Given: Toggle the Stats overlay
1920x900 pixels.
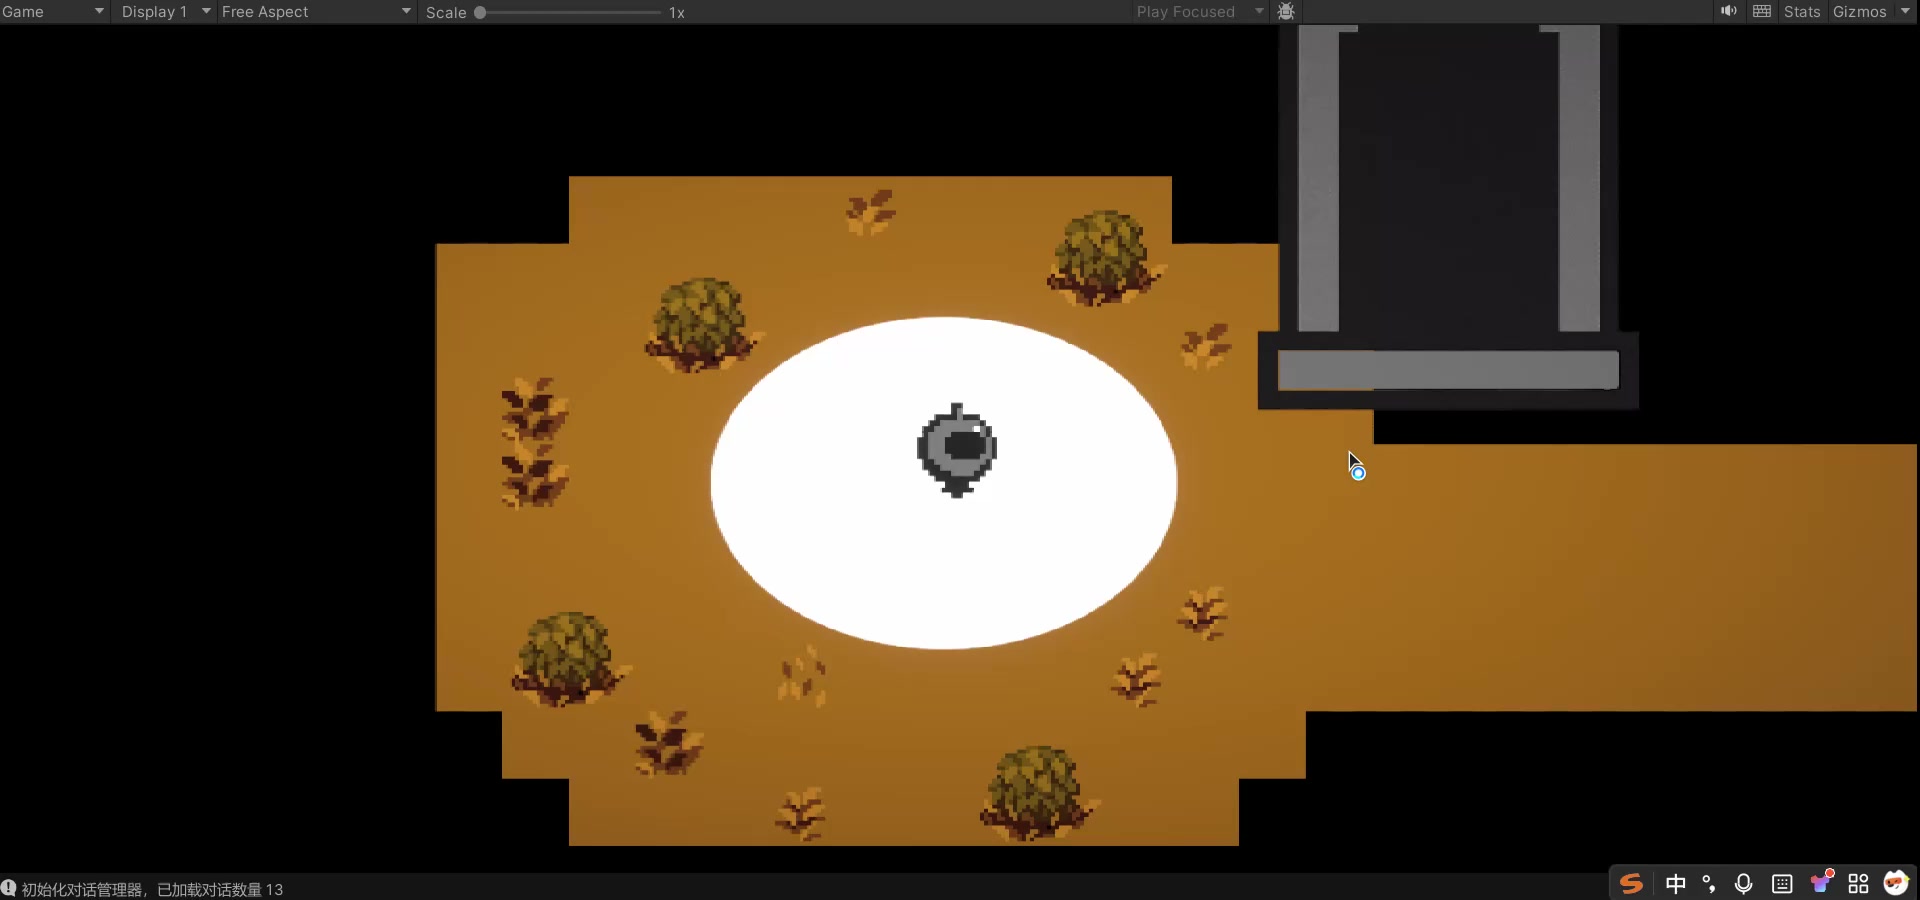Looking at the screenshot, I should click(x=1801, y=12).
